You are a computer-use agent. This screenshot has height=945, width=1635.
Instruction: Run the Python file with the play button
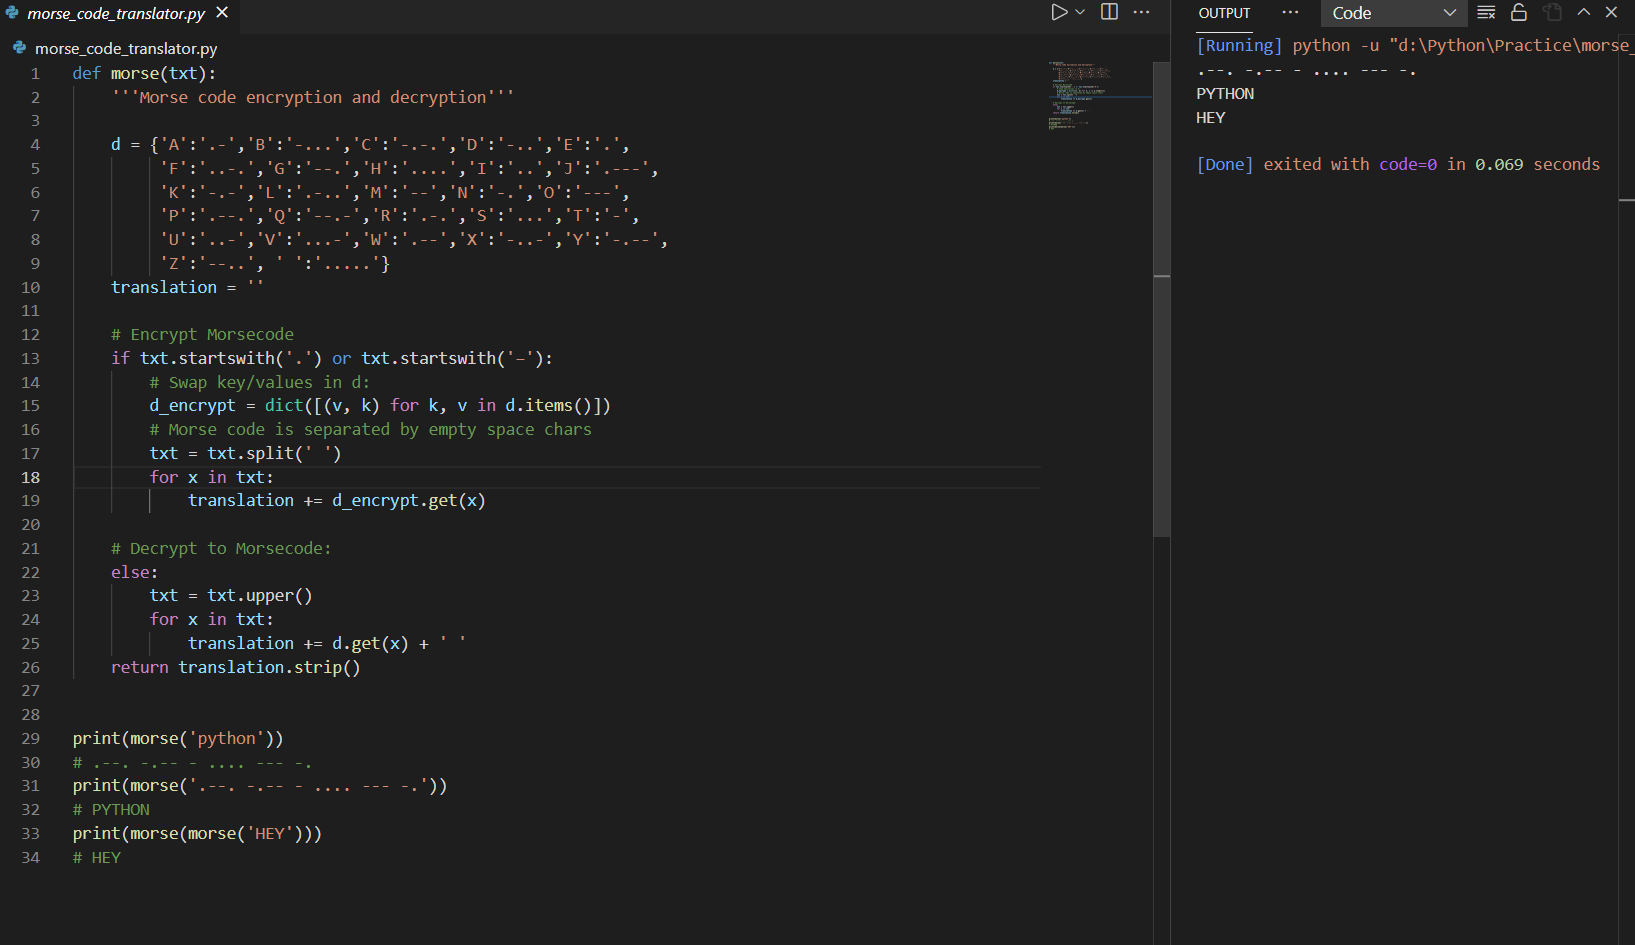click(1059, 12)
